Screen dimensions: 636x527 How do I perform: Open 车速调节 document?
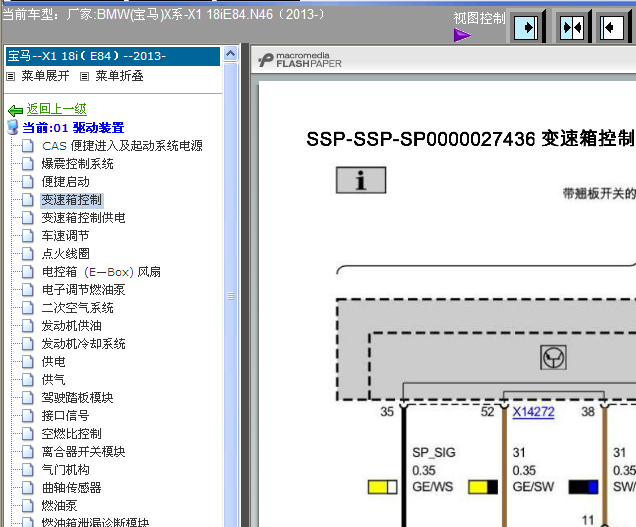pos(65,236)
